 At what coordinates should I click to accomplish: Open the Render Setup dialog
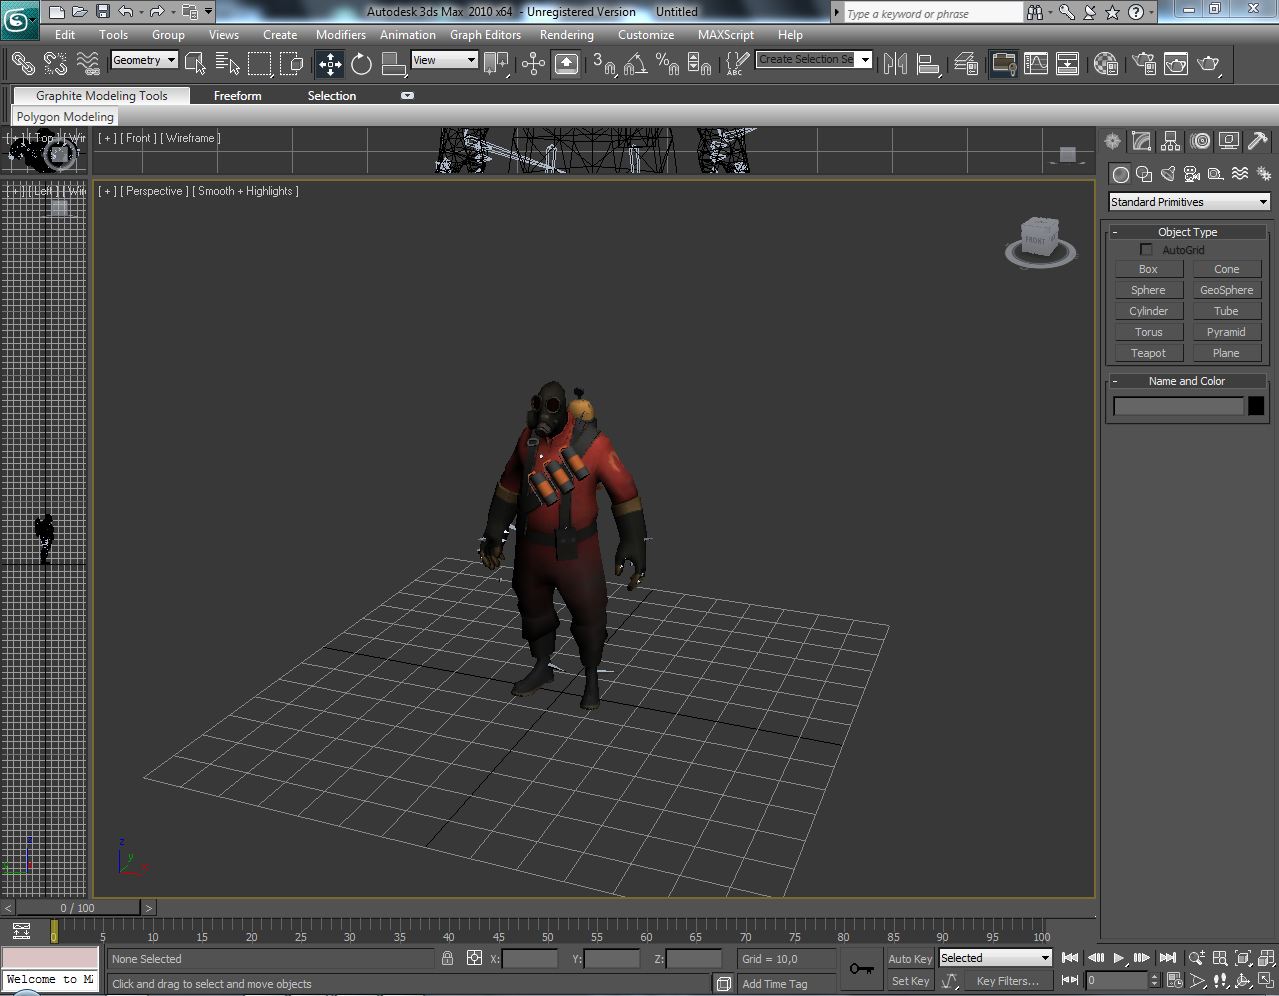click(1144, 64)
